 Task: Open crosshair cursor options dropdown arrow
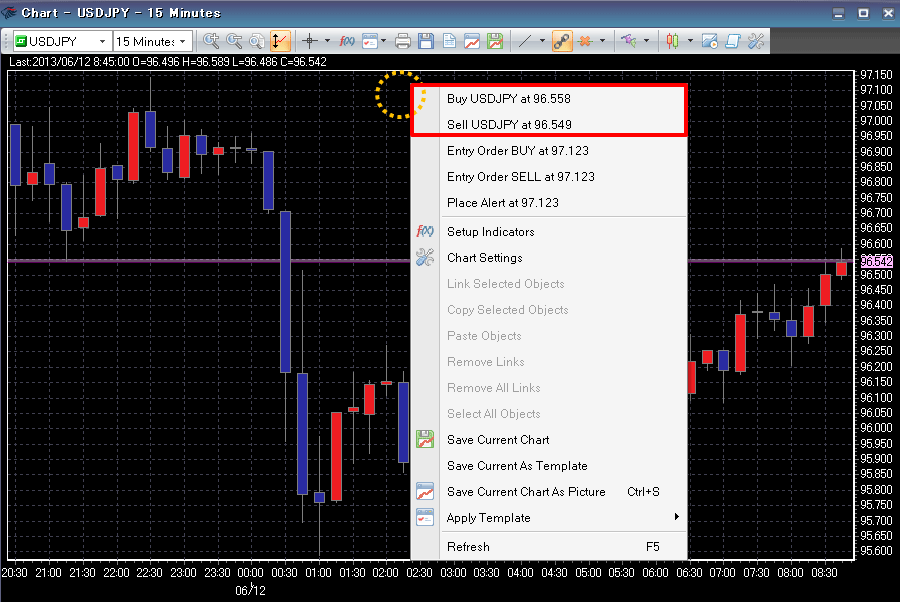coord(327,41)
